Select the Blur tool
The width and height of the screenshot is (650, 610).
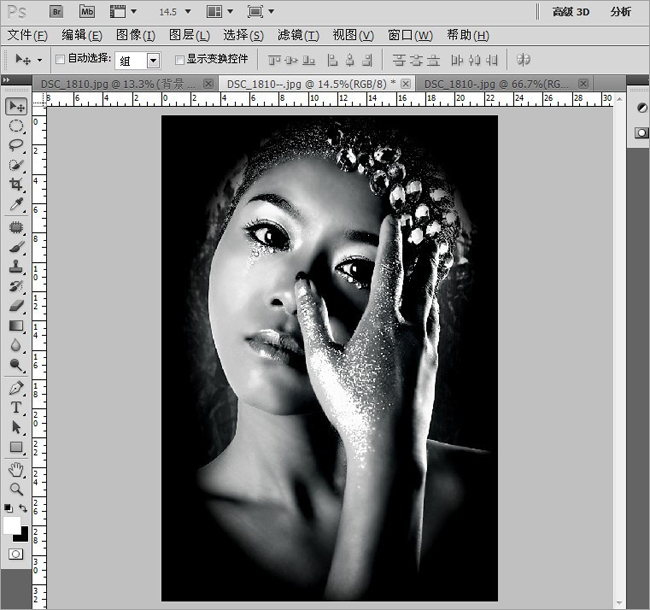(16, 345)
